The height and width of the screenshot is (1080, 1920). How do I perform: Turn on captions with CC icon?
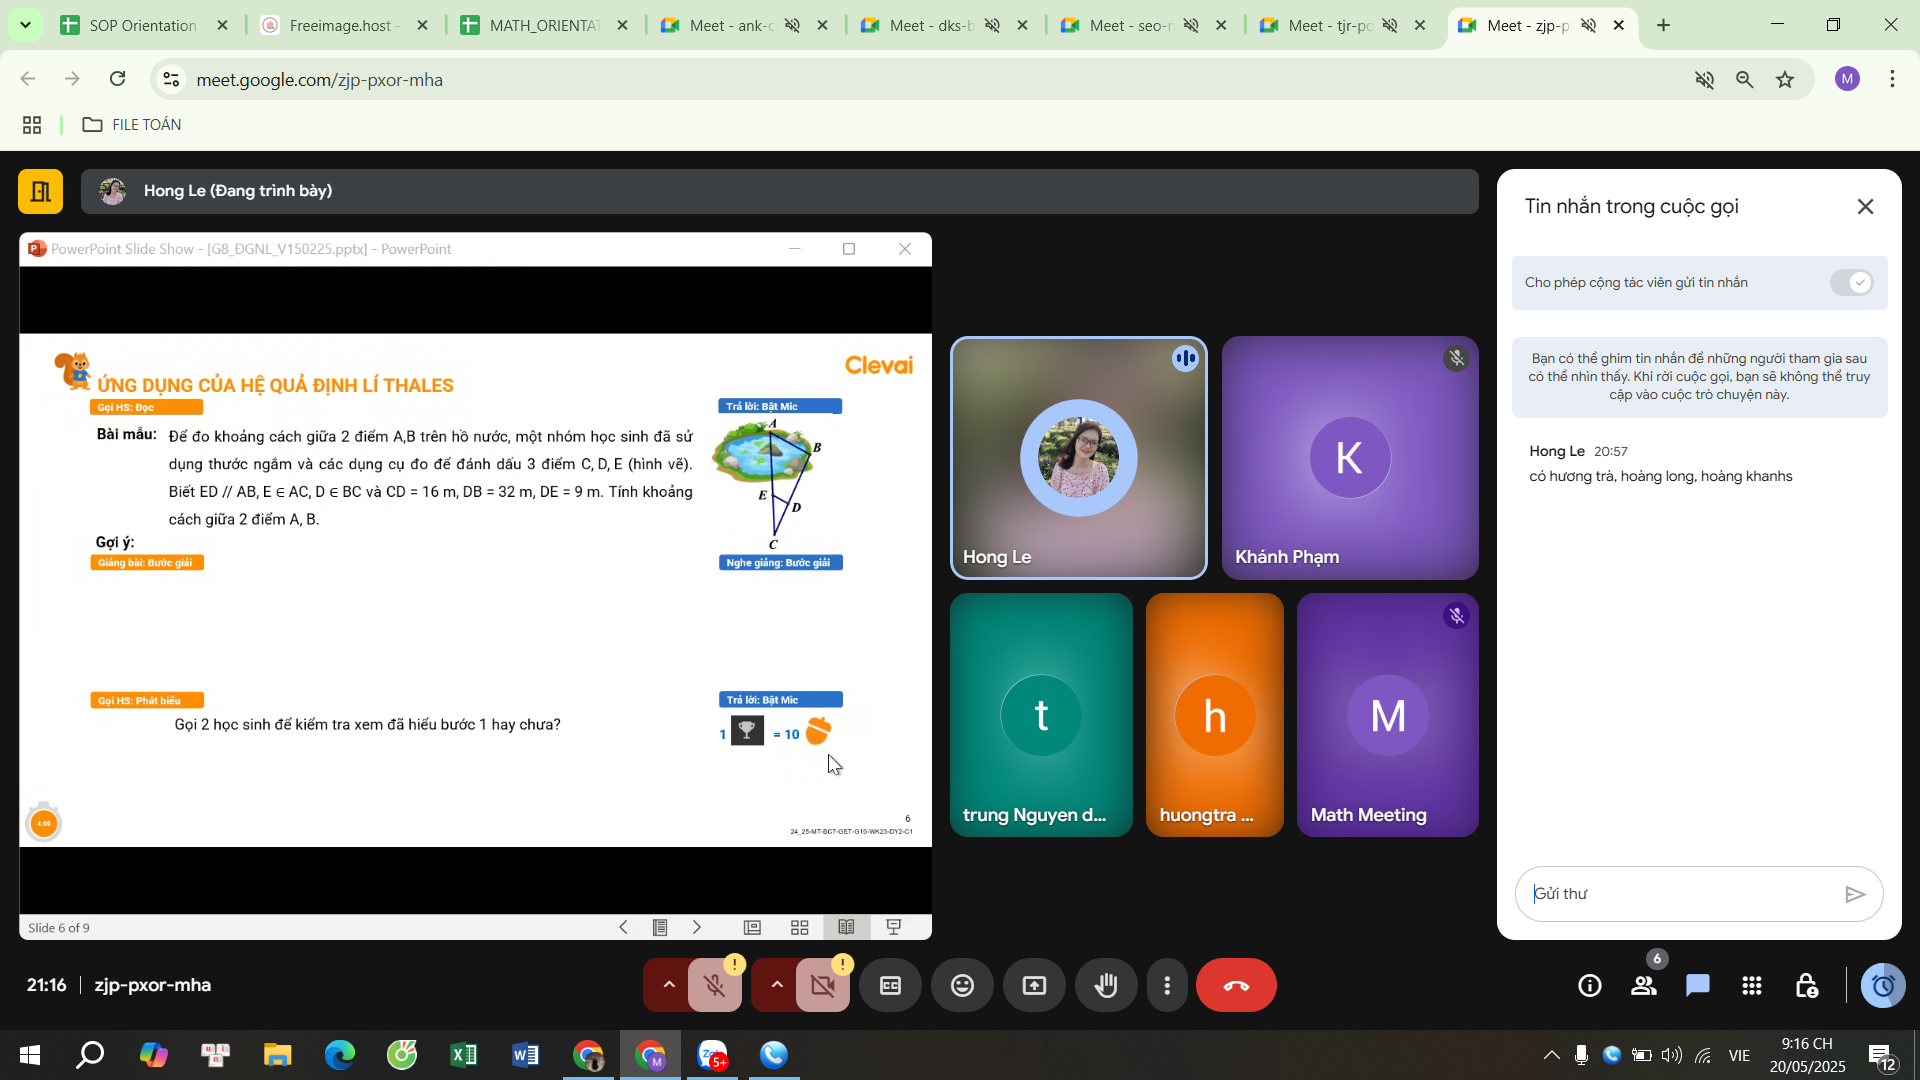pos(890,986)
